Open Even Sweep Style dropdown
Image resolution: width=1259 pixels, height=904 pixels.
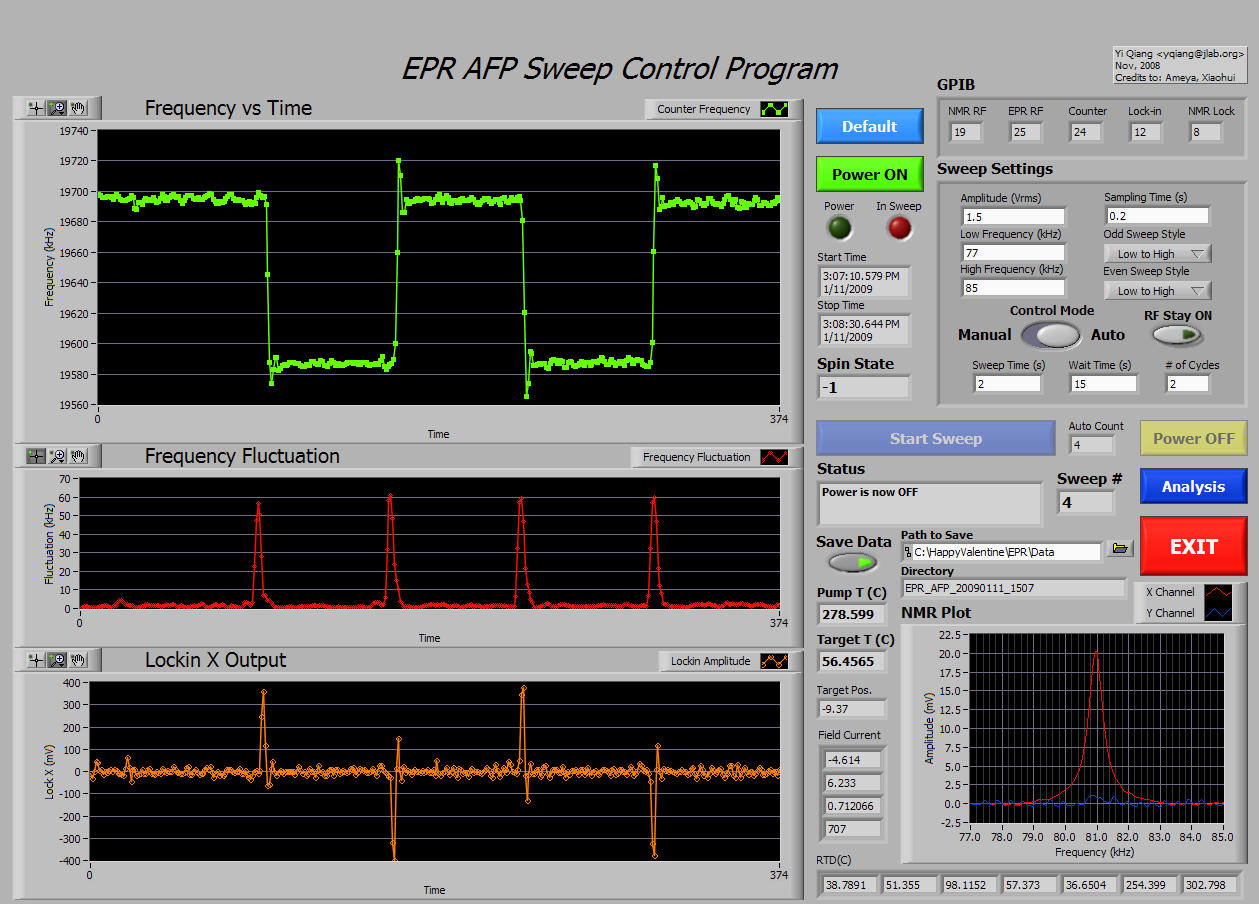(1157, 291)
